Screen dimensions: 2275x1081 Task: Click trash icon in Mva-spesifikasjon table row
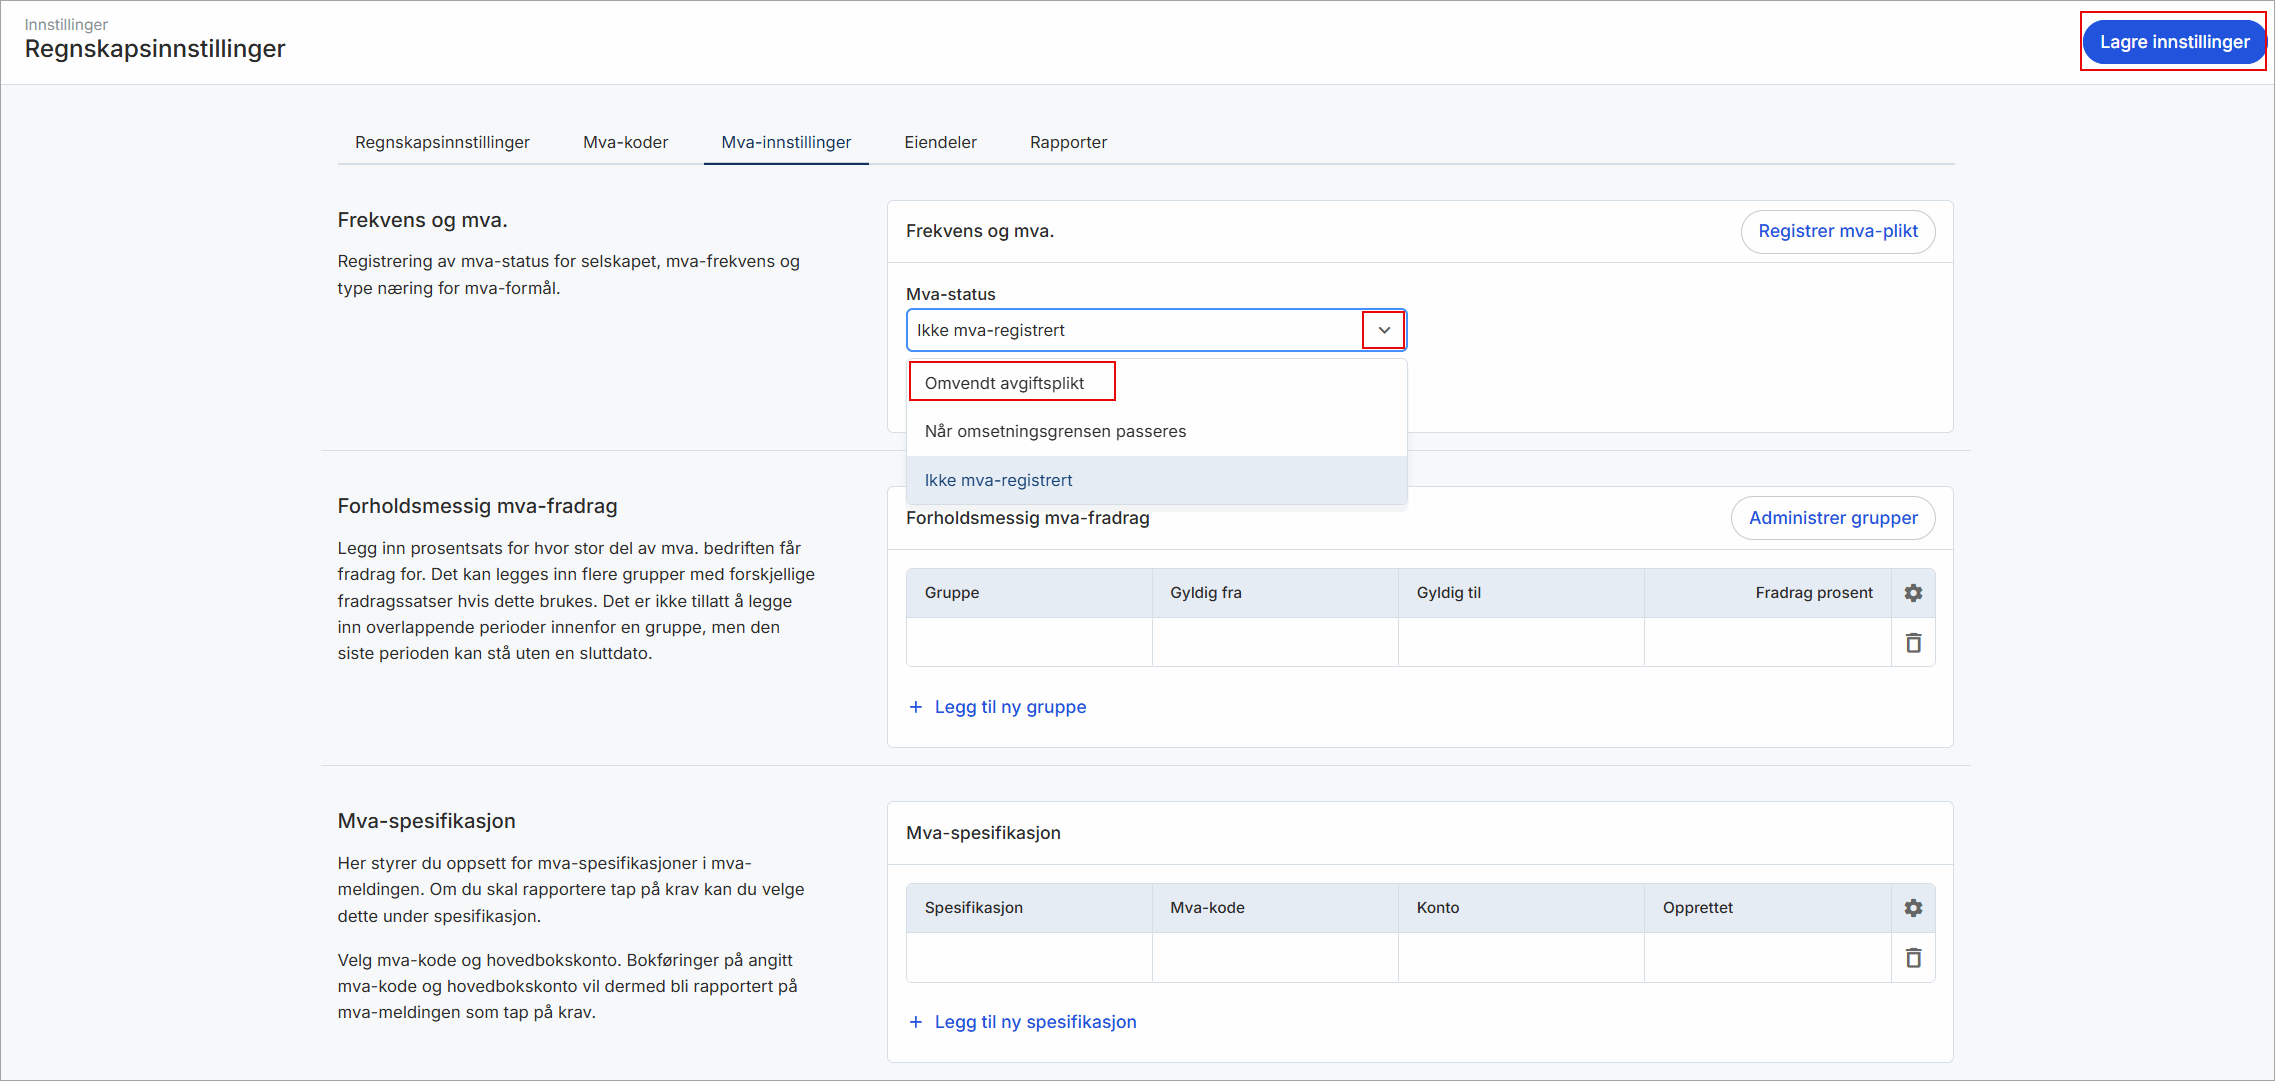click(x=1913, y=958)
